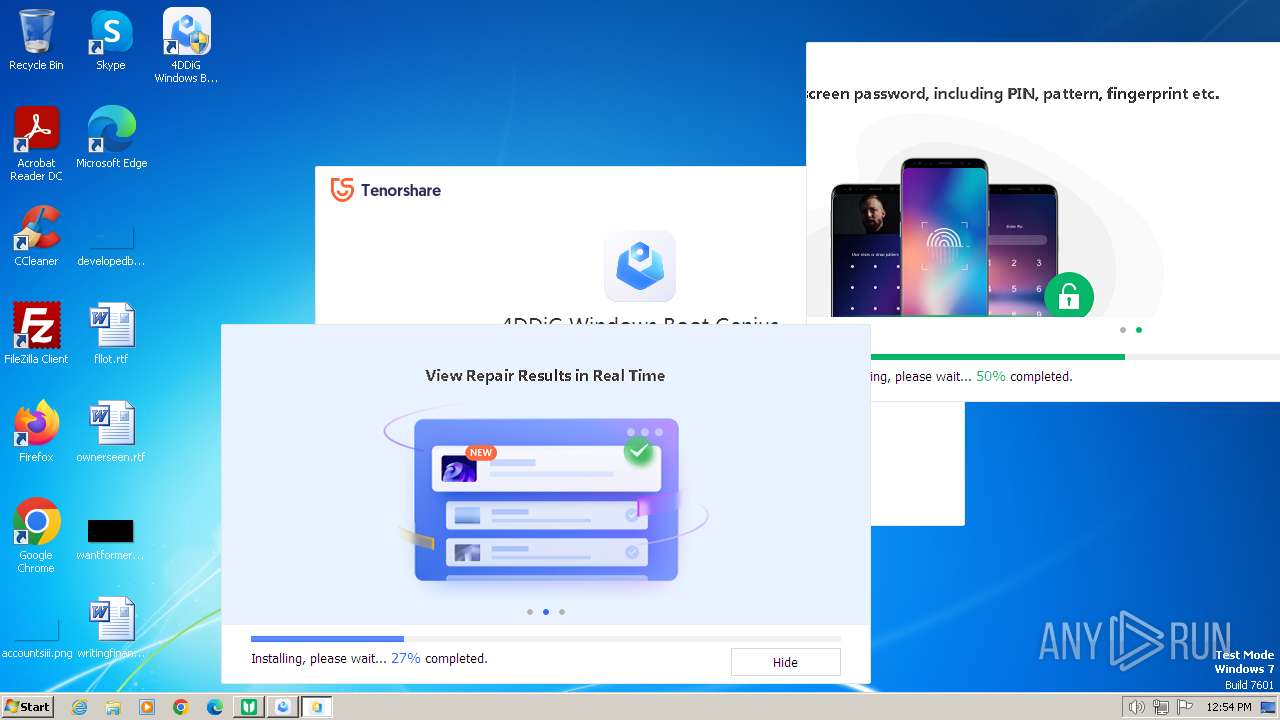Image resolution: width=1280 pixels, height=720 pixels.
Task: Open Acrobat Reader DC shortcut
Action: 36,144
